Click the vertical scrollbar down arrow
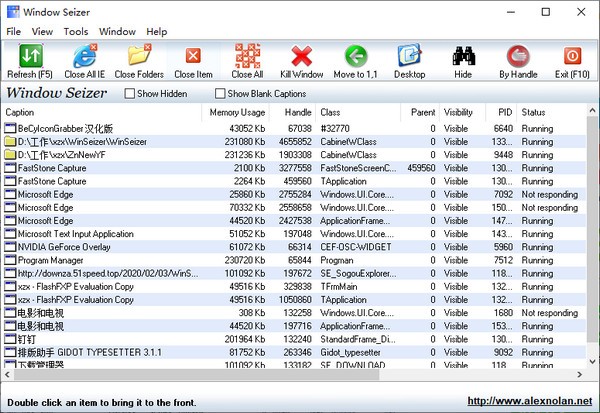 click(x=592, y=361)
